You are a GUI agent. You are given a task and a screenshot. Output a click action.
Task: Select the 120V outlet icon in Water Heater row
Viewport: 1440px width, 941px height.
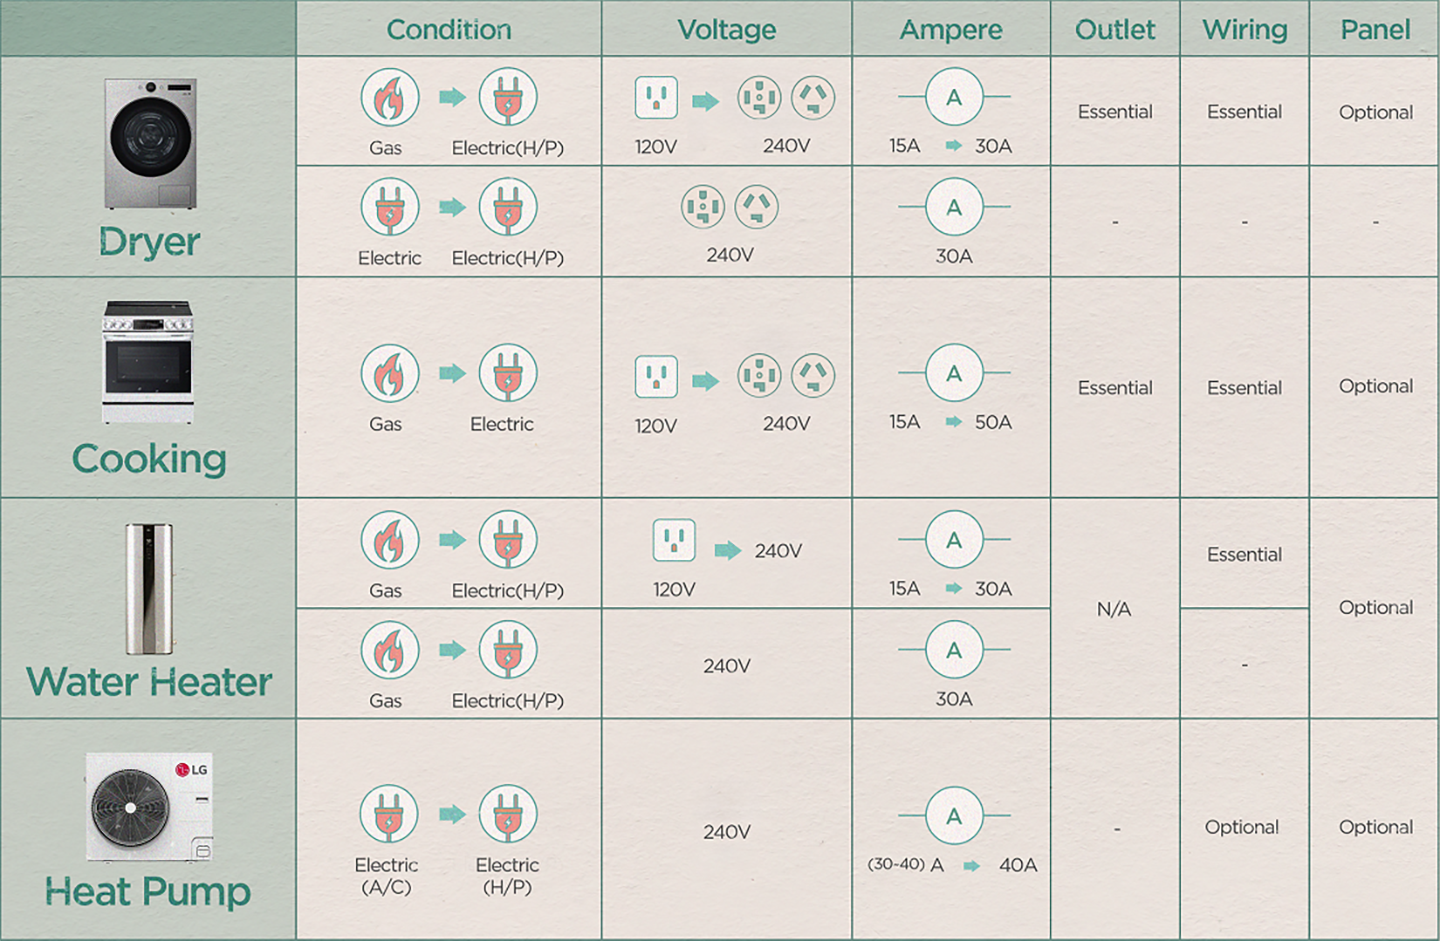672,538
